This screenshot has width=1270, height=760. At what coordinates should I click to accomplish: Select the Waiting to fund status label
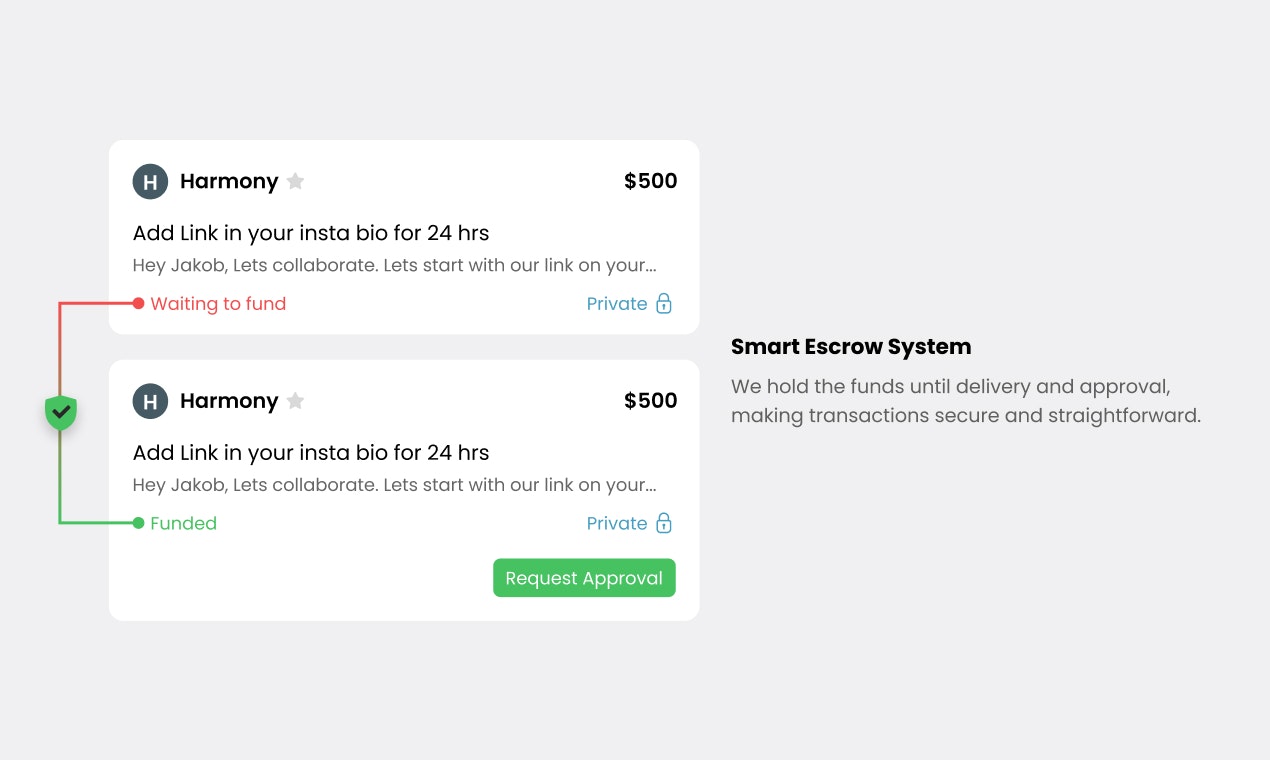218,304
